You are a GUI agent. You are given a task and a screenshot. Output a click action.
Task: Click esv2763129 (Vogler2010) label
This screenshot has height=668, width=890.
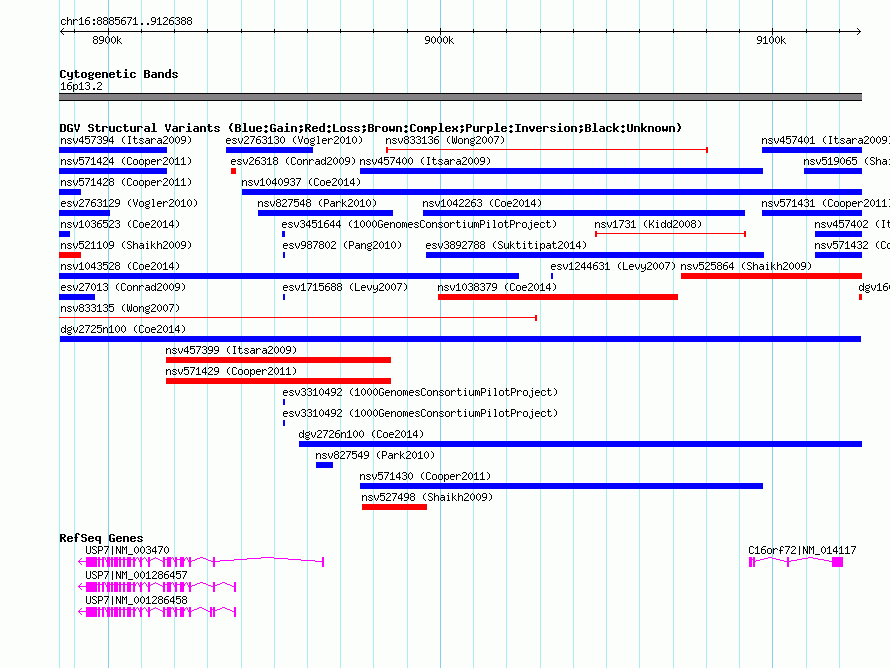(129, 203)
